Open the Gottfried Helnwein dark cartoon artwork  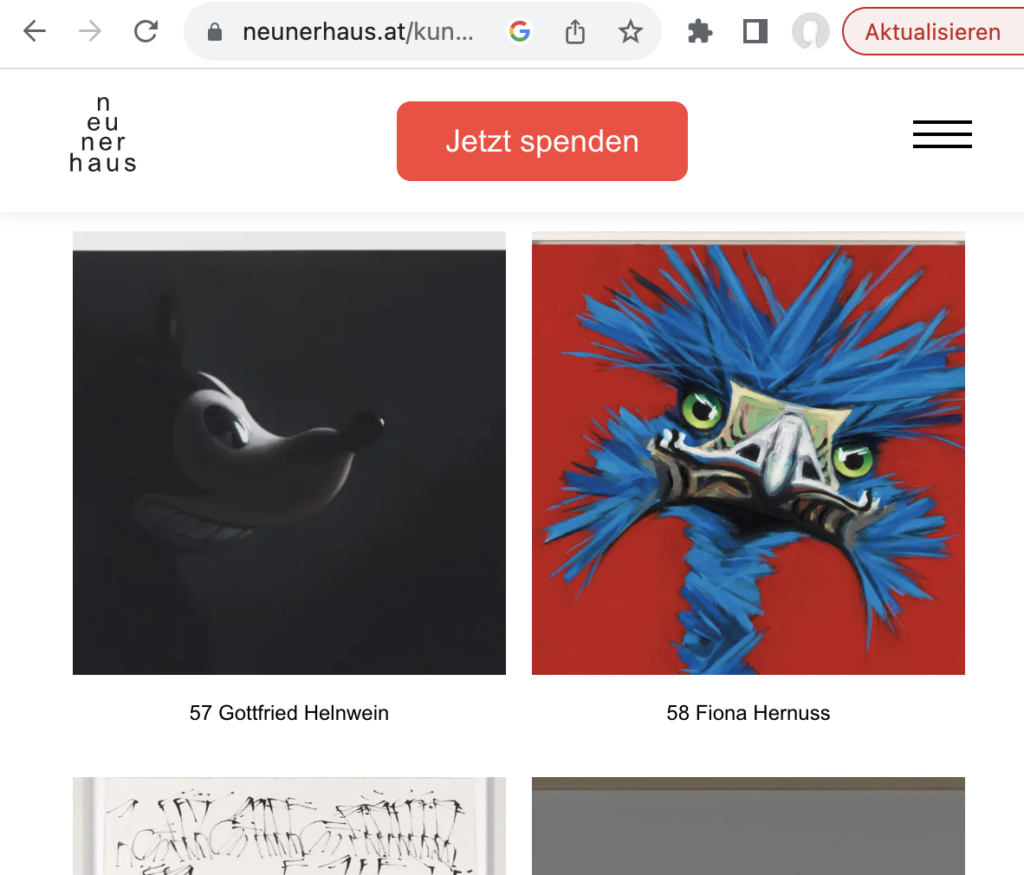click(x=289, y=453)
